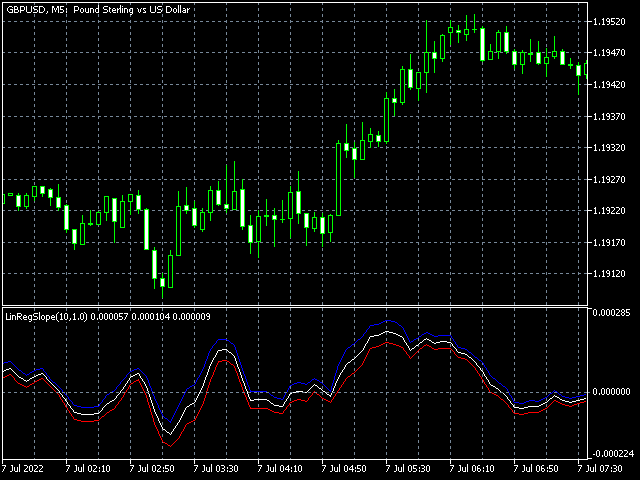Click the 7 Jul 03:30 time label
Viewport: 640px width, 480px height.
click(x=216, y=469)
